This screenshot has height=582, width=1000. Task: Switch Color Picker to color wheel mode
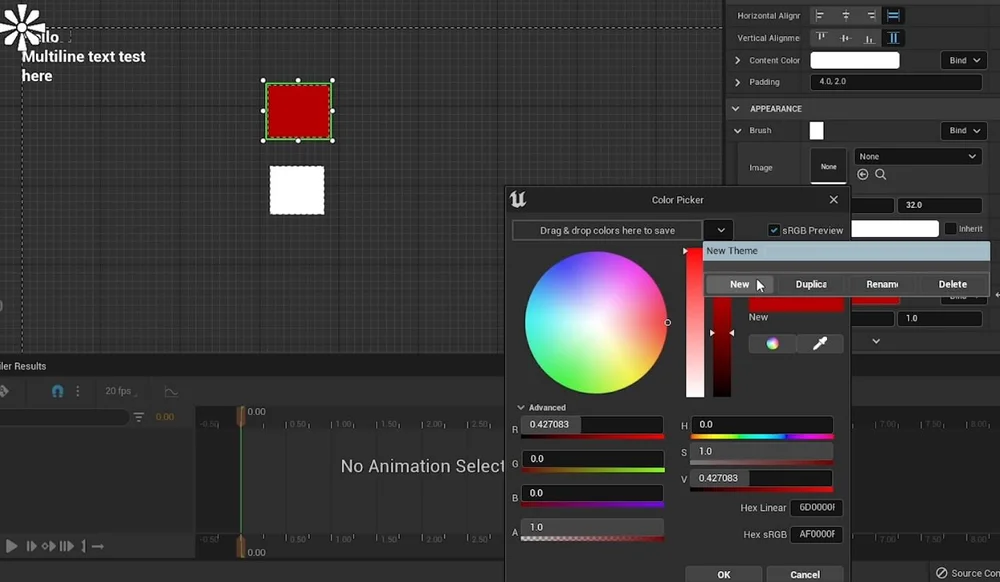(770, 343)
